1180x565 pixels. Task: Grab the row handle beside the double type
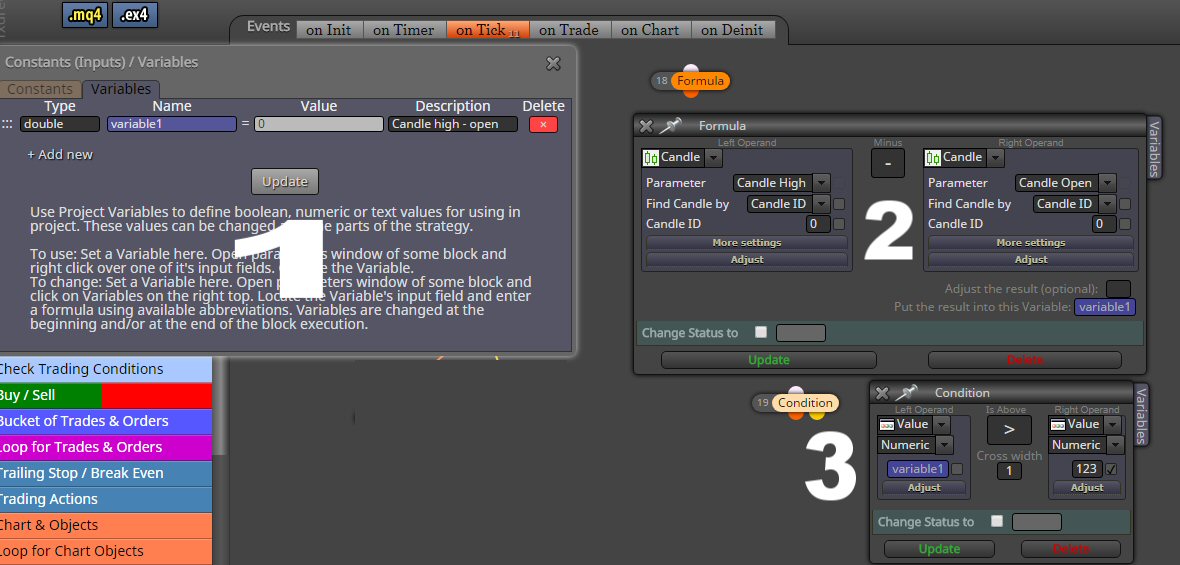point(7,124)
